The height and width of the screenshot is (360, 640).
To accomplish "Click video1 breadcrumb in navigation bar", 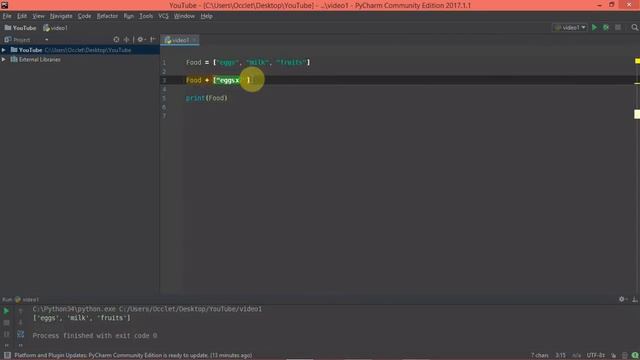I will 56,28.
